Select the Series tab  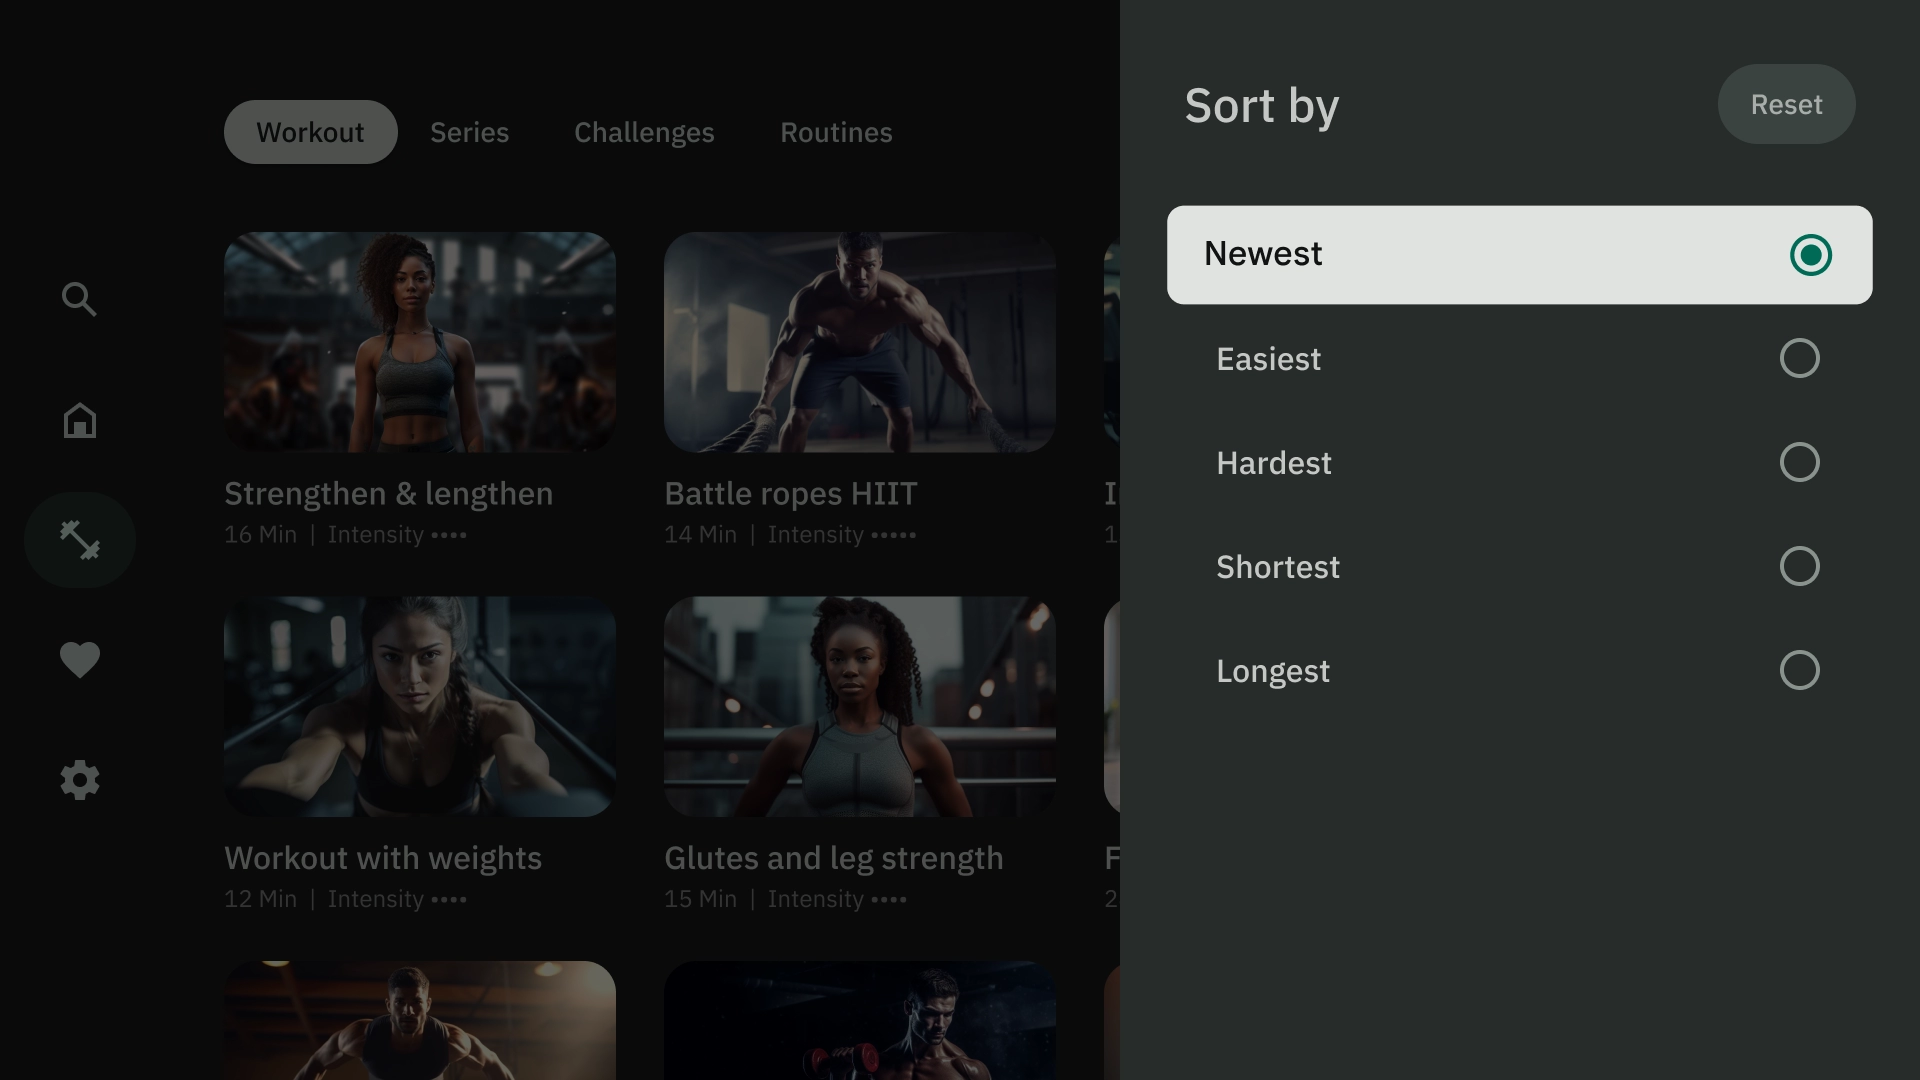click(469, 131)
